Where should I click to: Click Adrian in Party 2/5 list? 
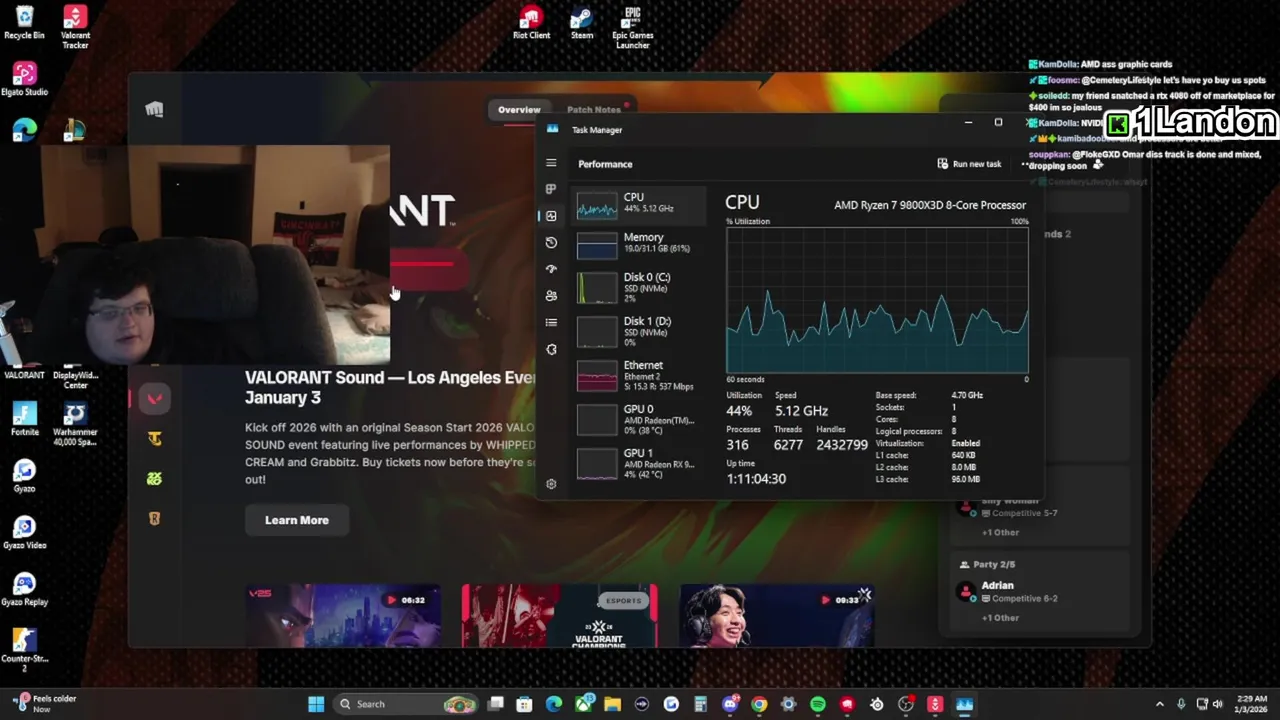pyautogui.click(x=997, y=585)
